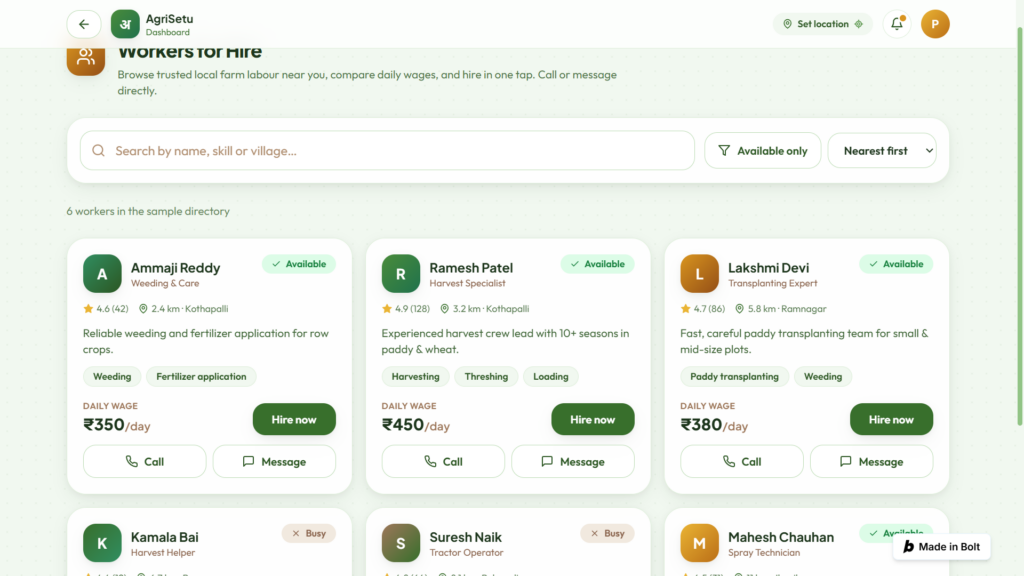
Task: Click the page vertical scrollbar
Action: pos(1019,227)
